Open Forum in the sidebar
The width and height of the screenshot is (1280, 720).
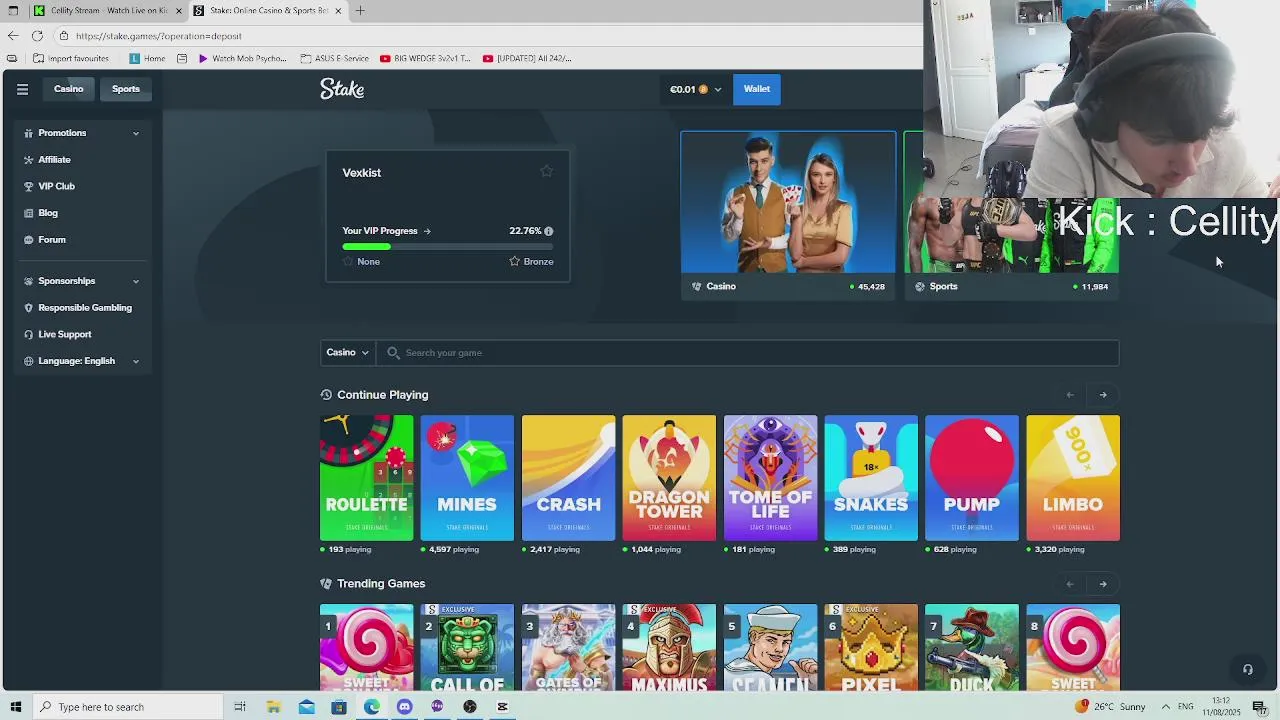[52, 240]
